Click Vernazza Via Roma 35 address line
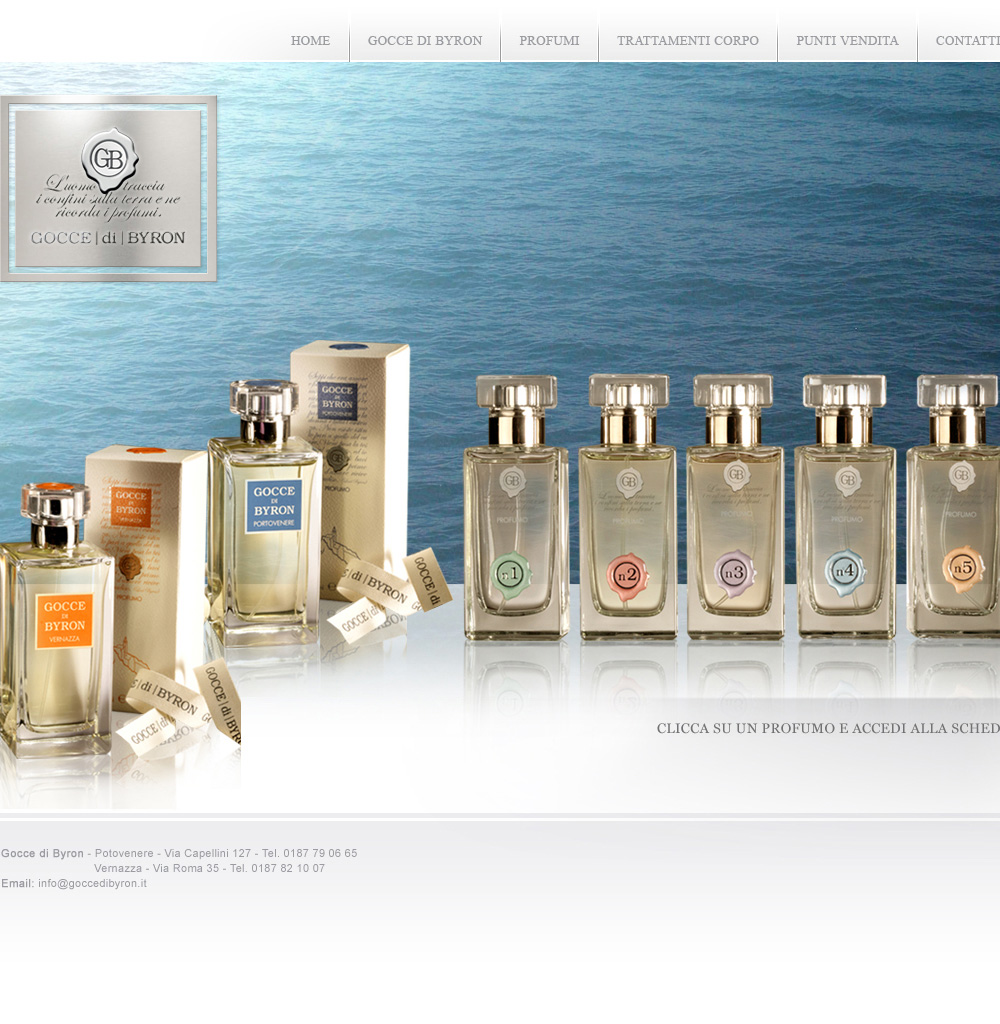1000x1024 pixels. tap(209, 869)
